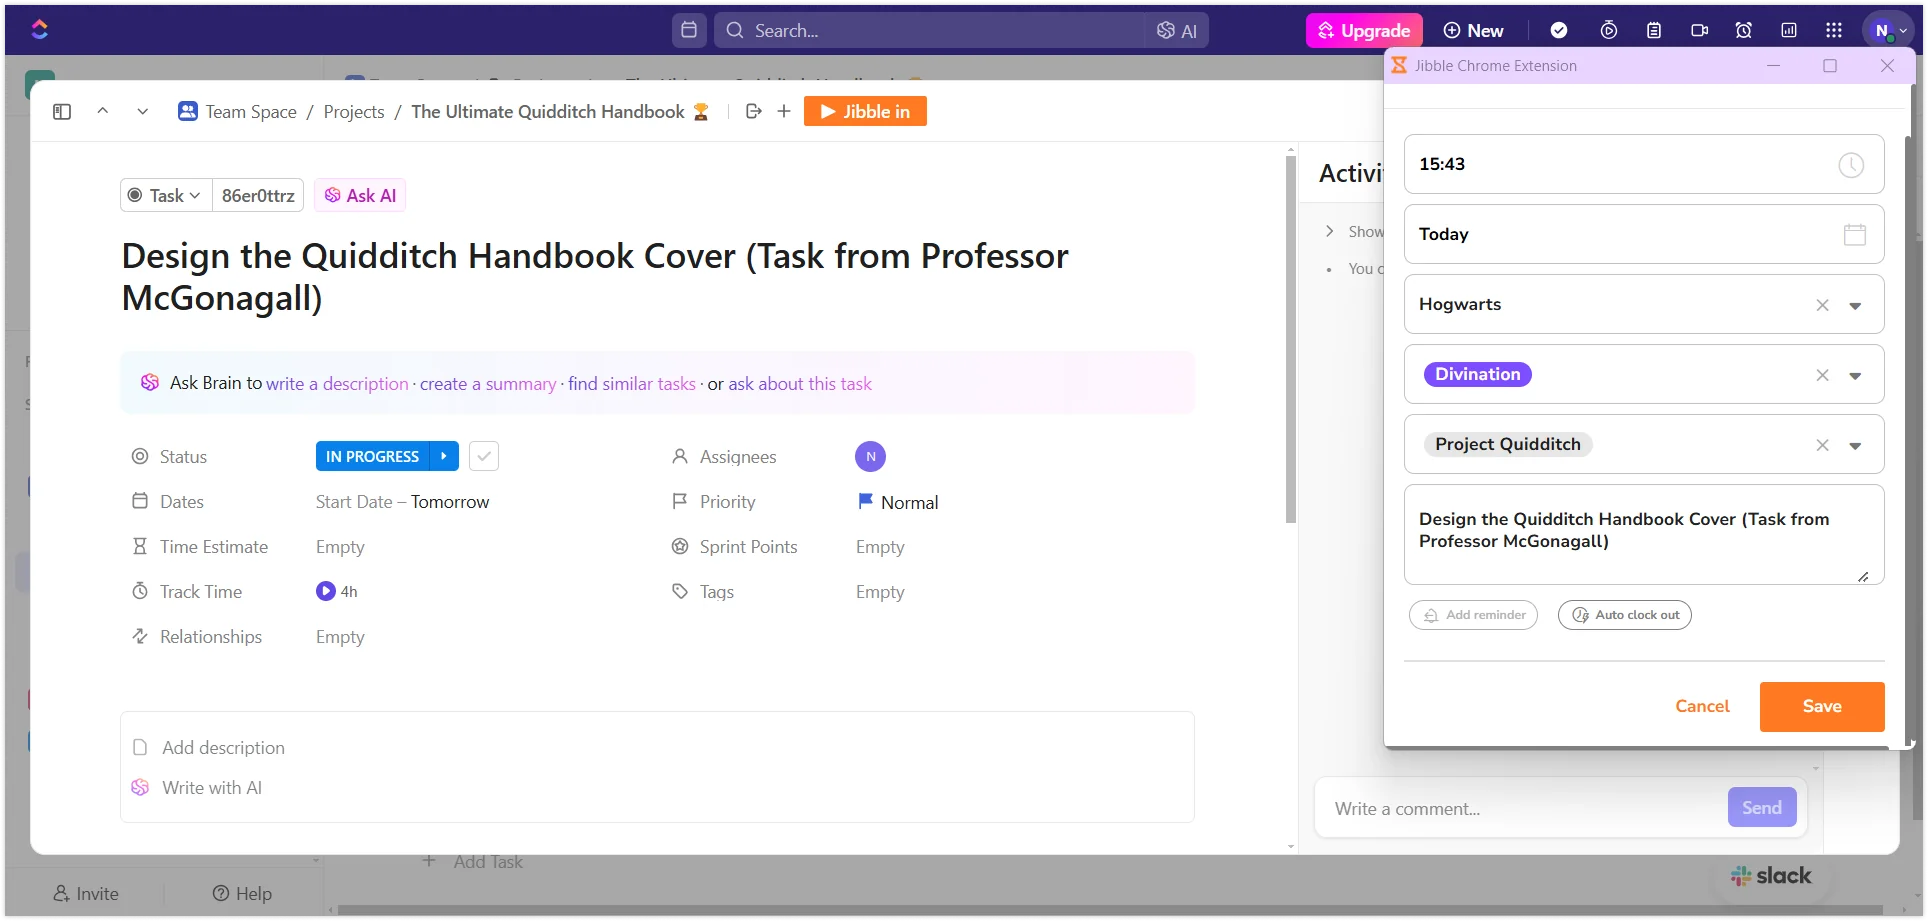Open the Task type dropdown
This screenshot has width=1928, height=921.
(x=166, y=195)
